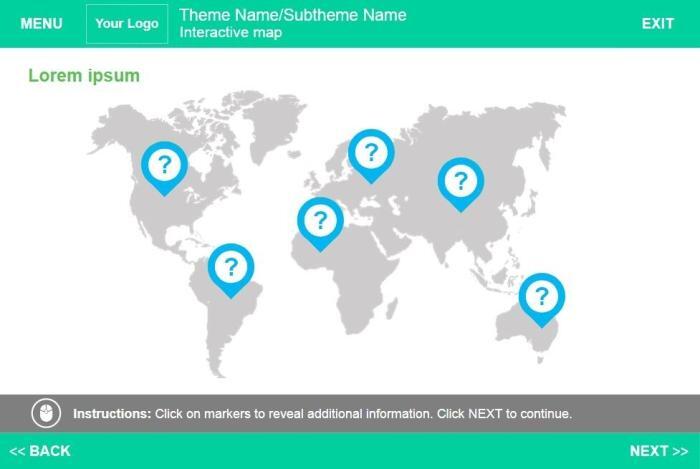
Task: Click the question marker in central Asia
Action: click(x=460, y=181)
